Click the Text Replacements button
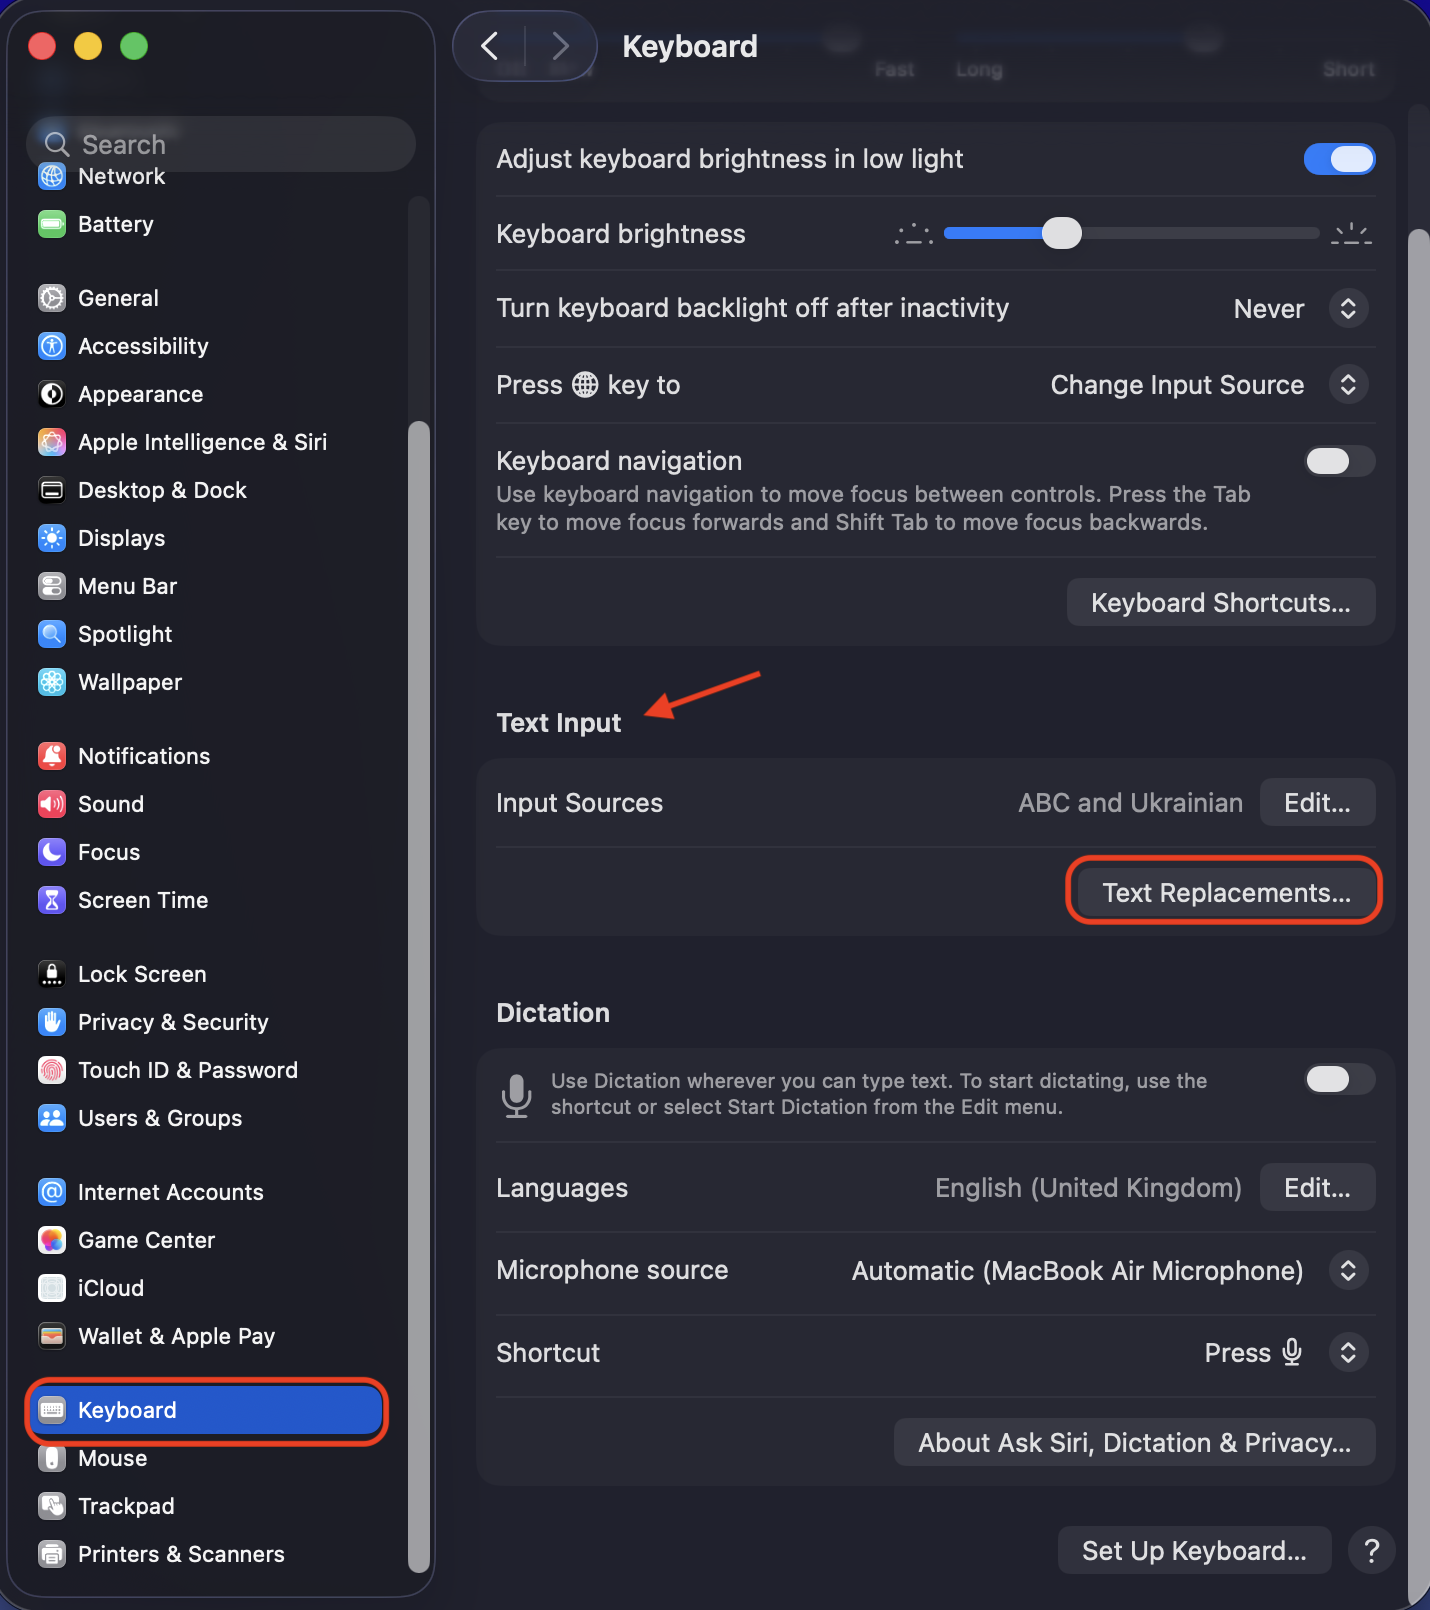 tap(1223, 891)
